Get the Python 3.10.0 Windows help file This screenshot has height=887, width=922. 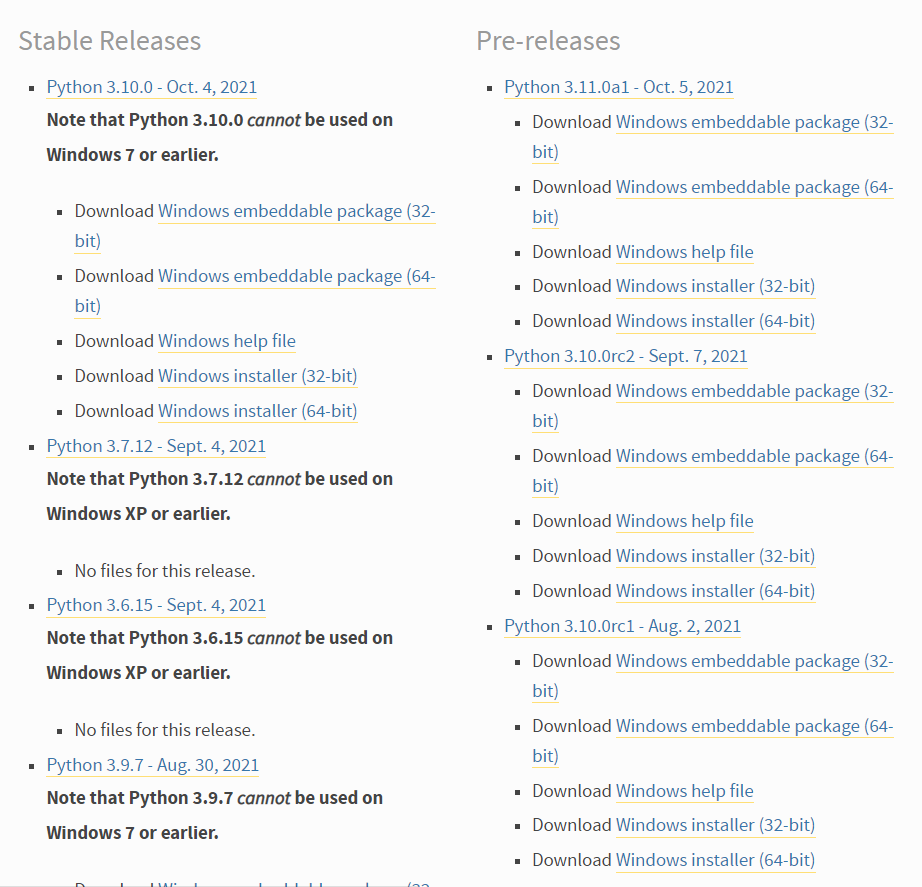(x=227, y=341)
